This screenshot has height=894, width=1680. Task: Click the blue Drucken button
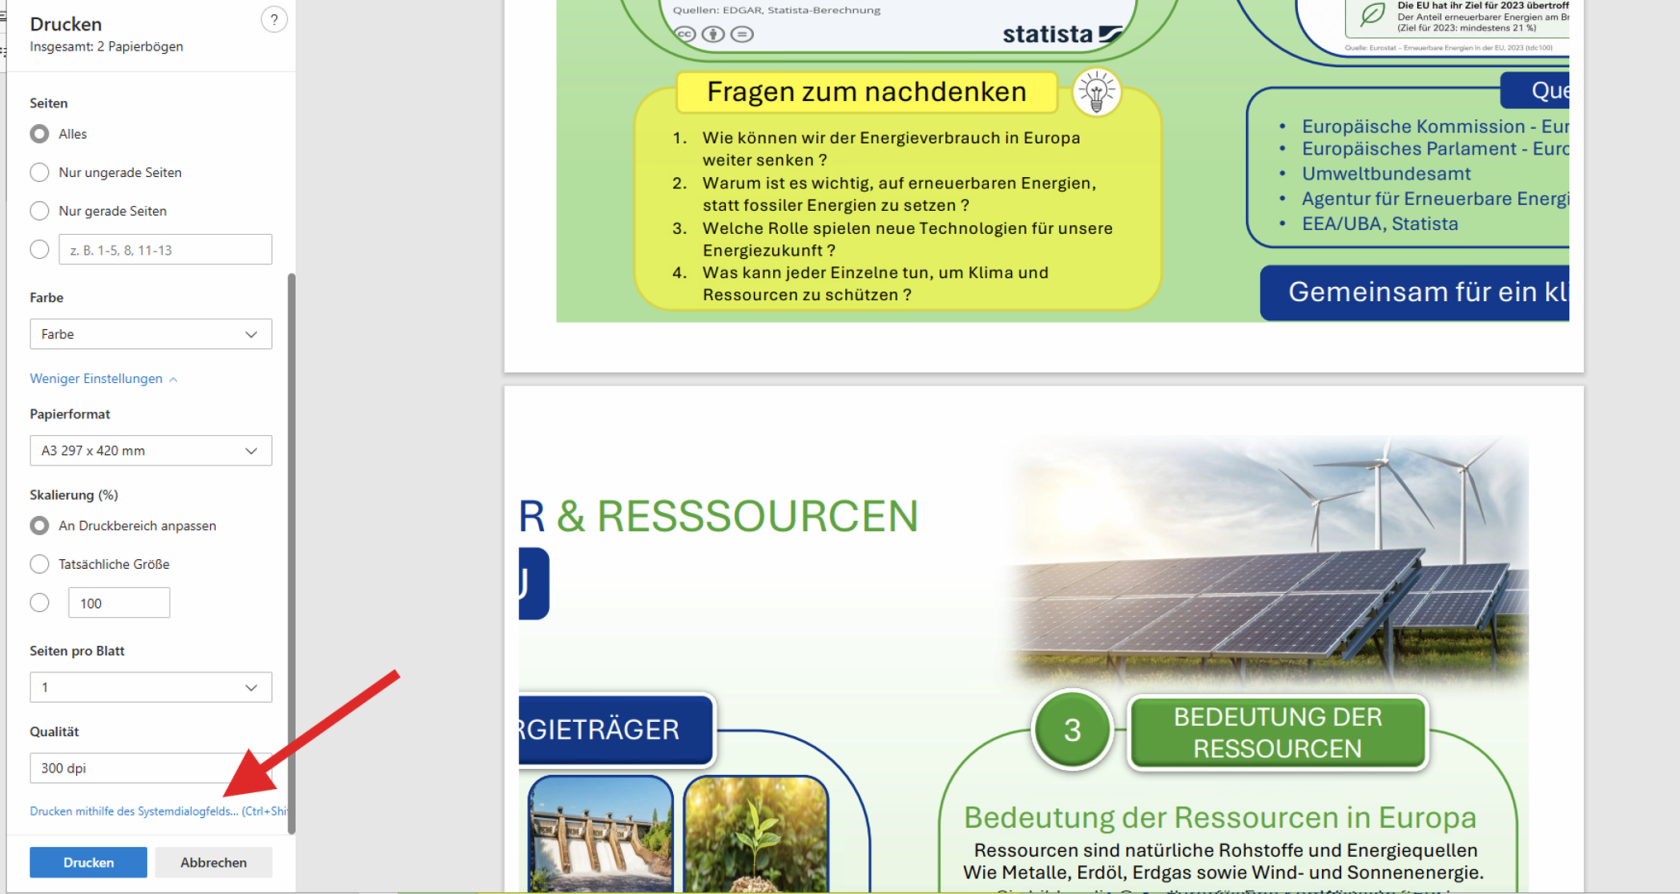tap(88, 862)
